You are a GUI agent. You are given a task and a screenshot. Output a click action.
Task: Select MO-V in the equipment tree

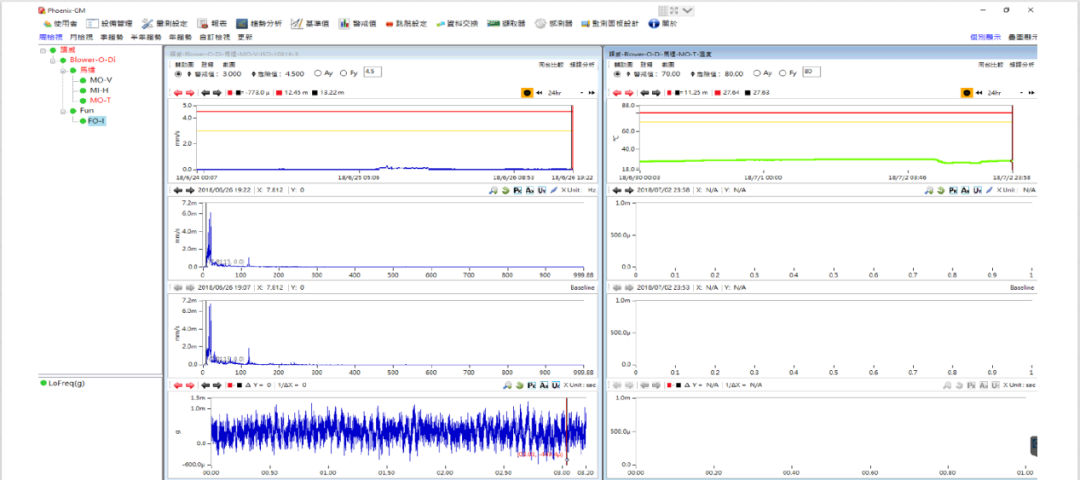(101, 80)
